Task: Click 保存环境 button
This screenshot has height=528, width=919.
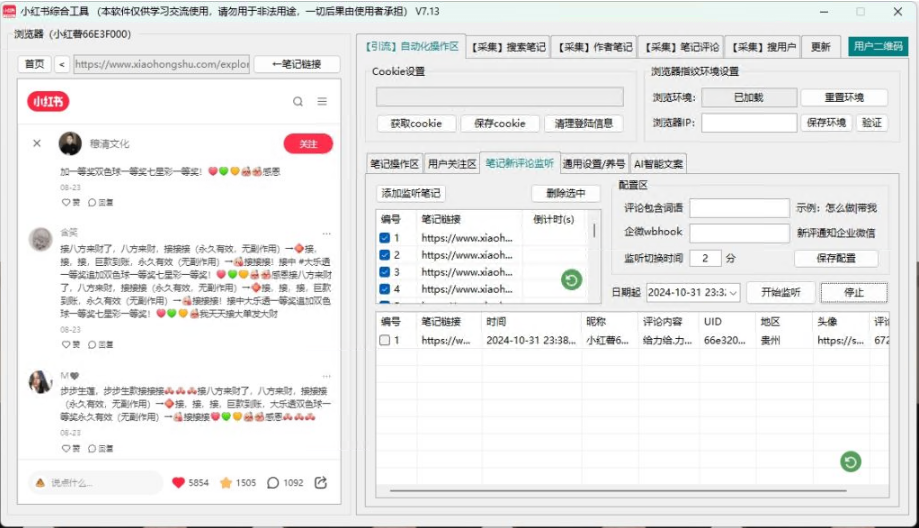Action: (x=826, y=122)
